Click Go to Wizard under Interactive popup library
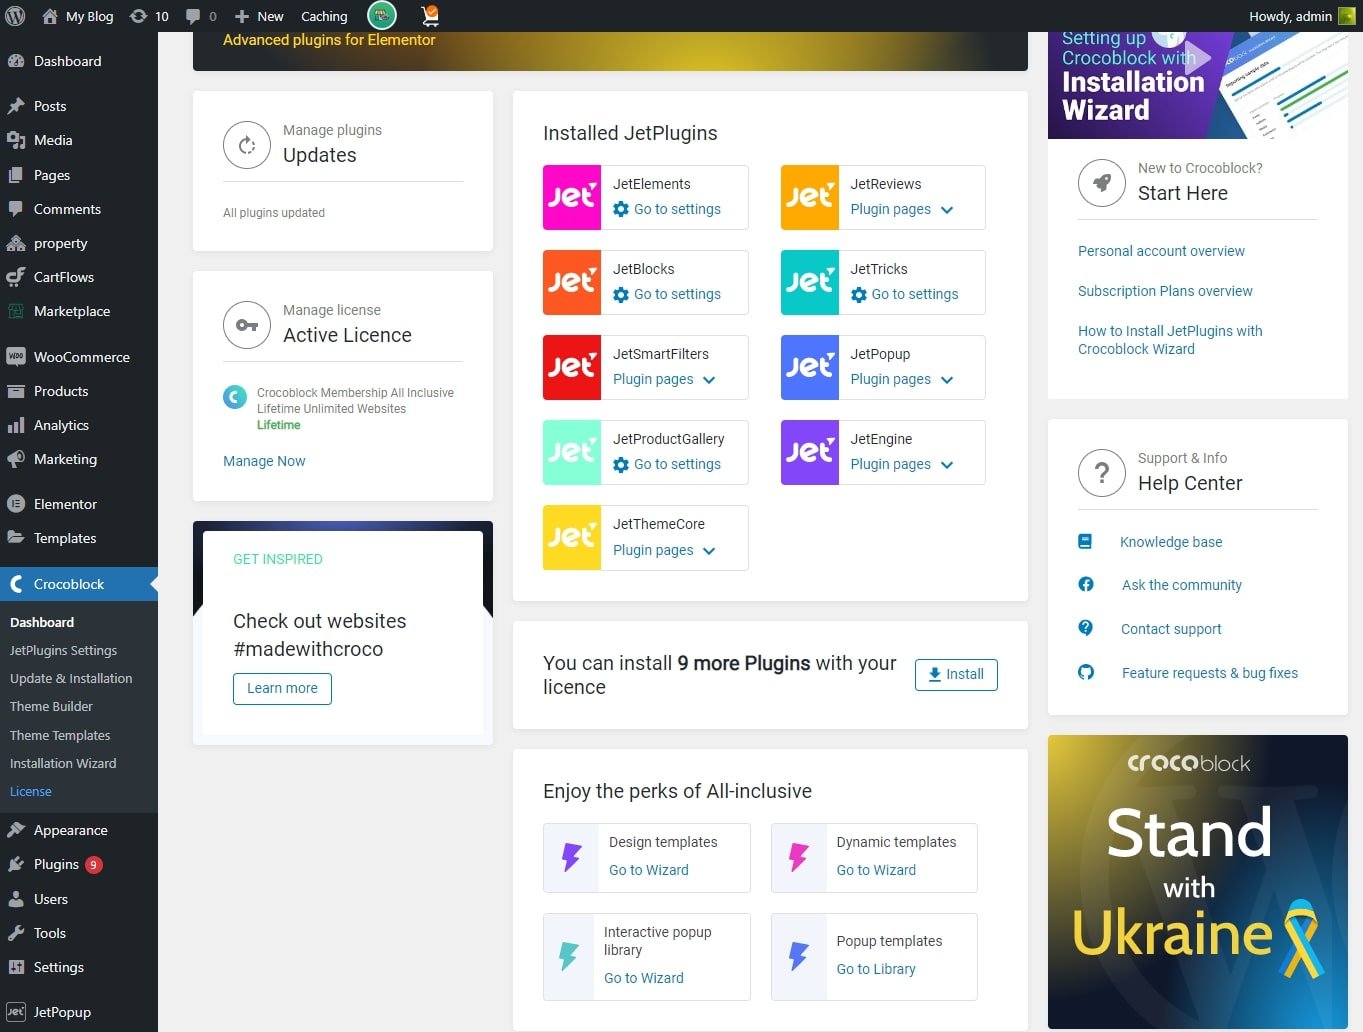The image size is (1363, 1032). coord(644,978)
